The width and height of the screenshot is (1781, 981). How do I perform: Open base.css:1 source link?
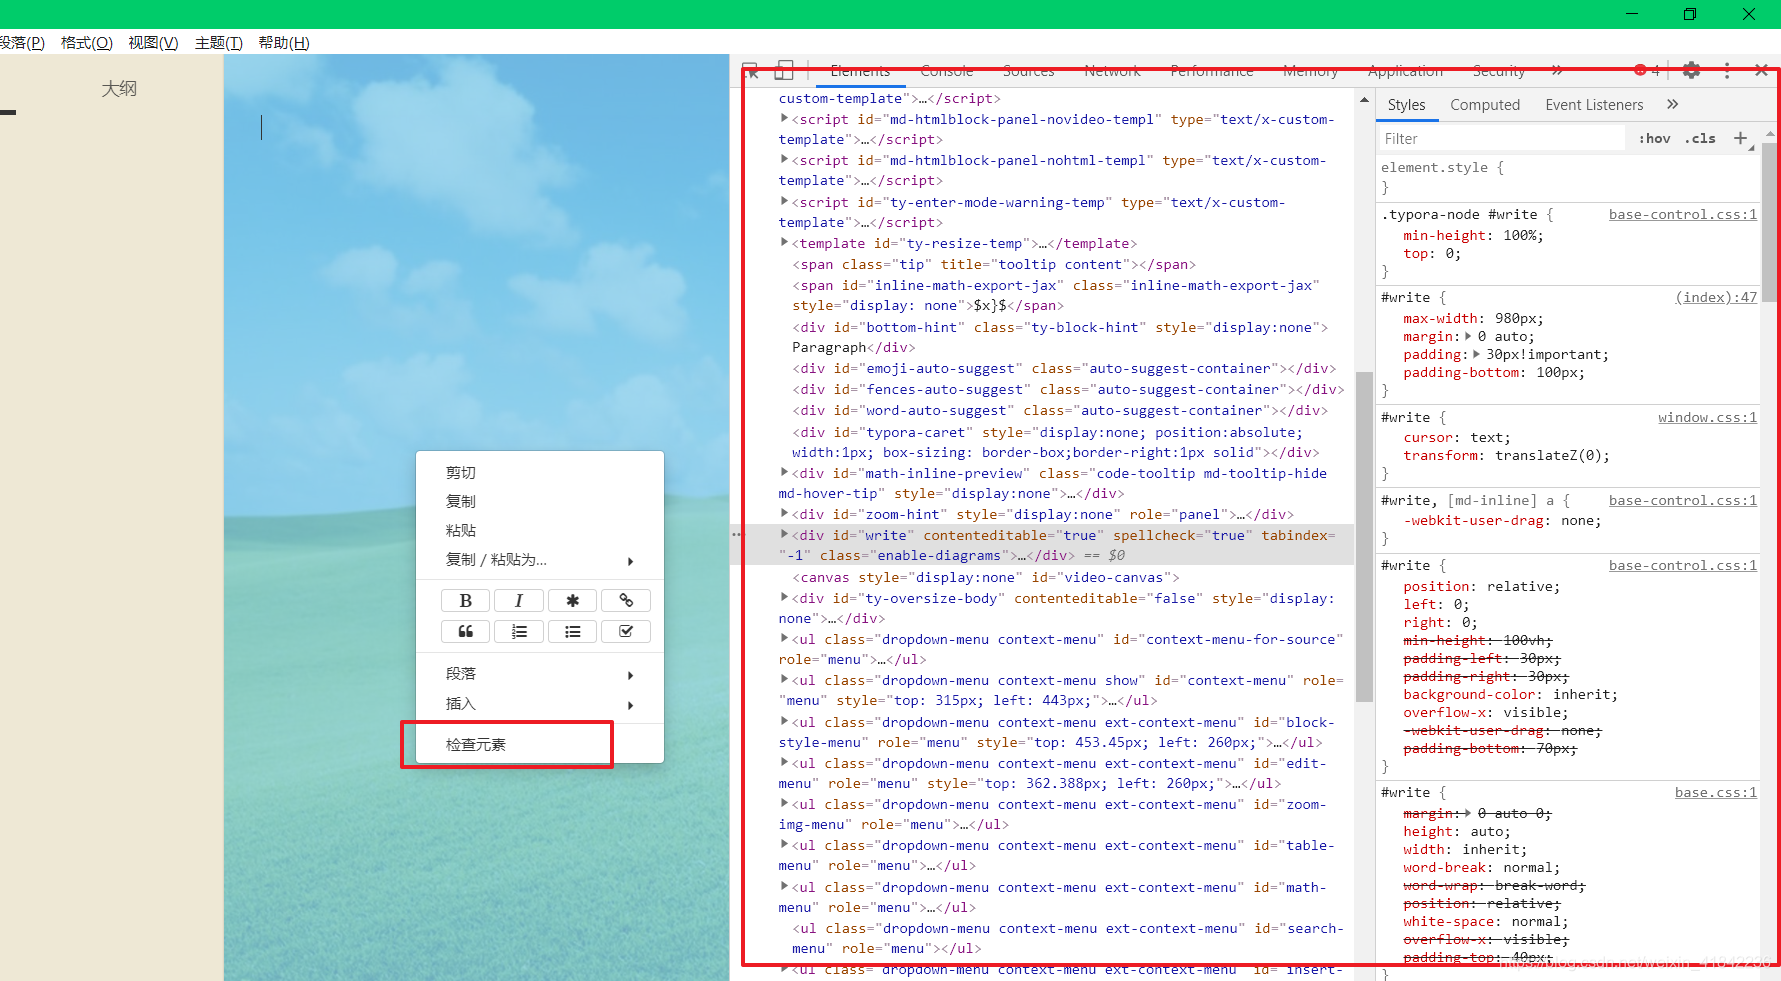point(1716,792)
